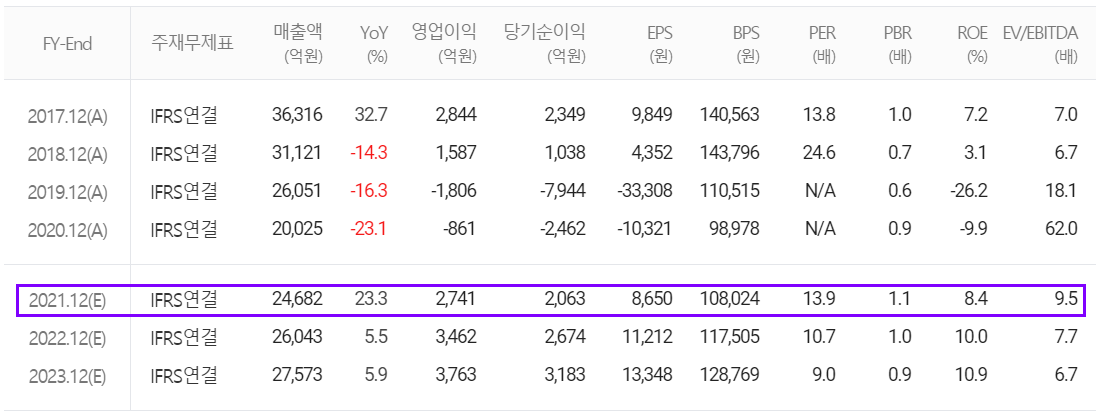Click the 당기순이익 (억원) column header
The width and height of the screenshot is (1102, 414).
[545, 44]
